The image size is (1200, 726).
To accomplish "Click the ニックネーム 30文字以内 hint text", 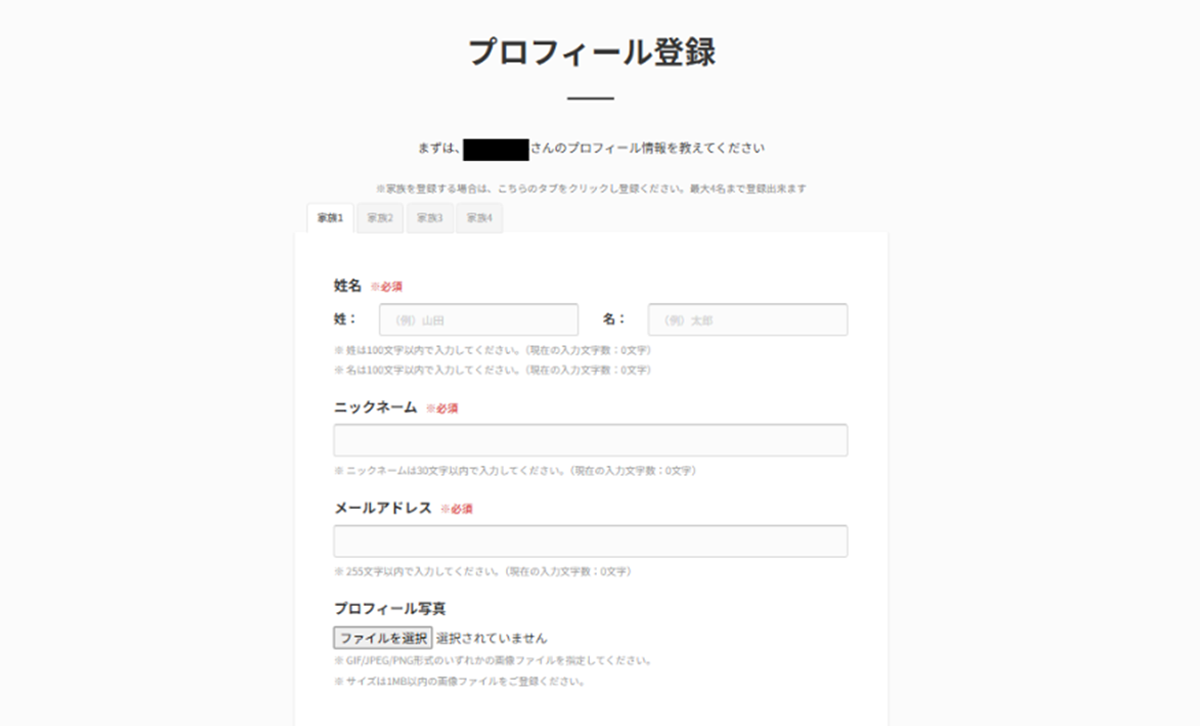I will point(515,470).
